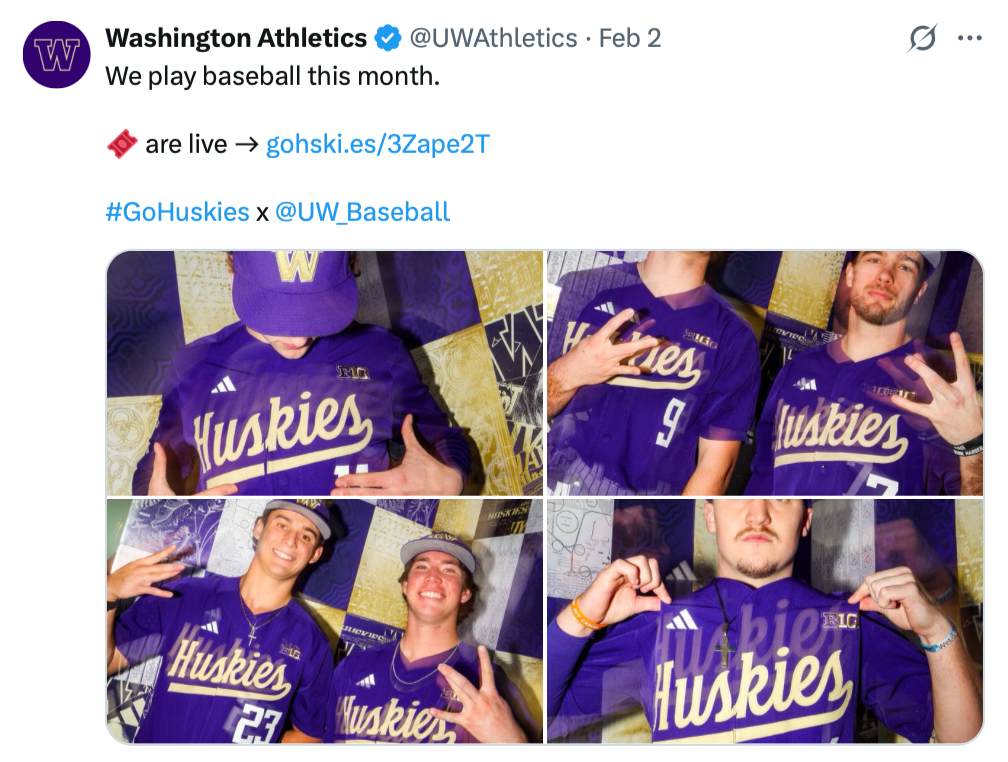Open the three-dot More options menu

coord(969,39)
